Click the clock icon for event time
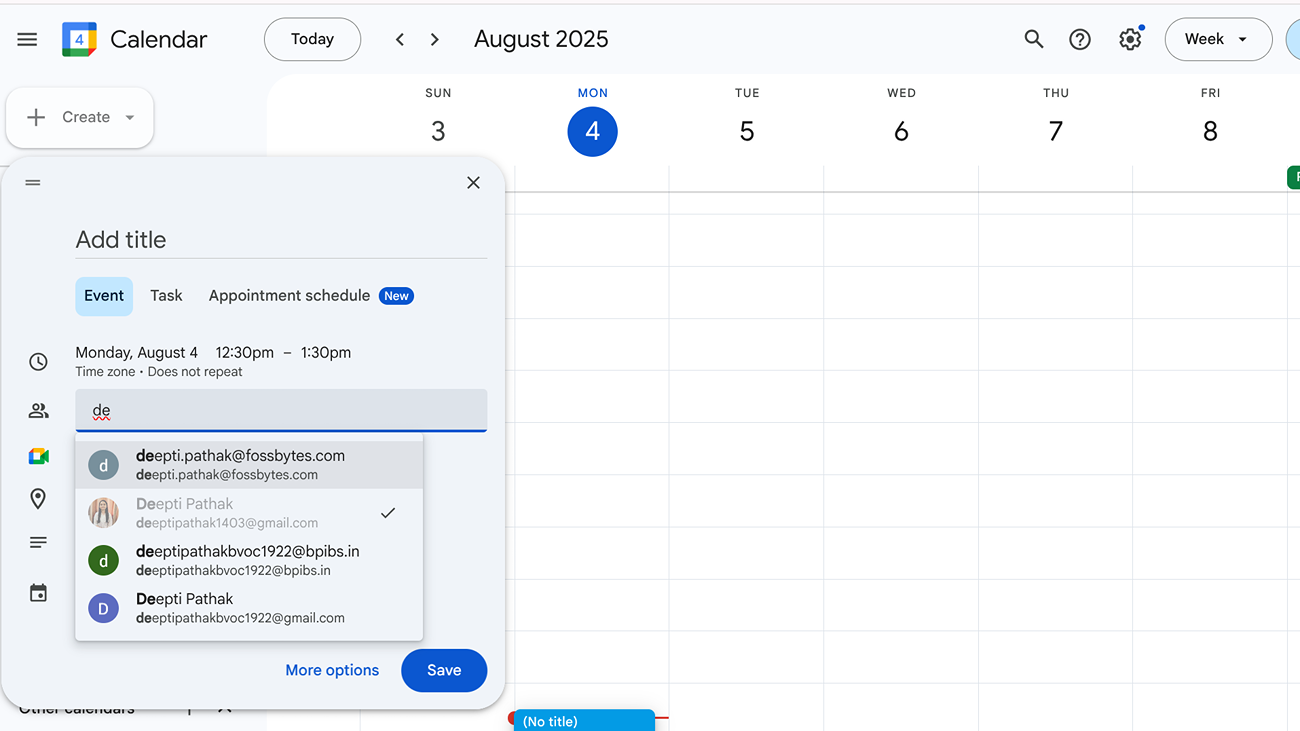1300x731 pixels. 38,361
